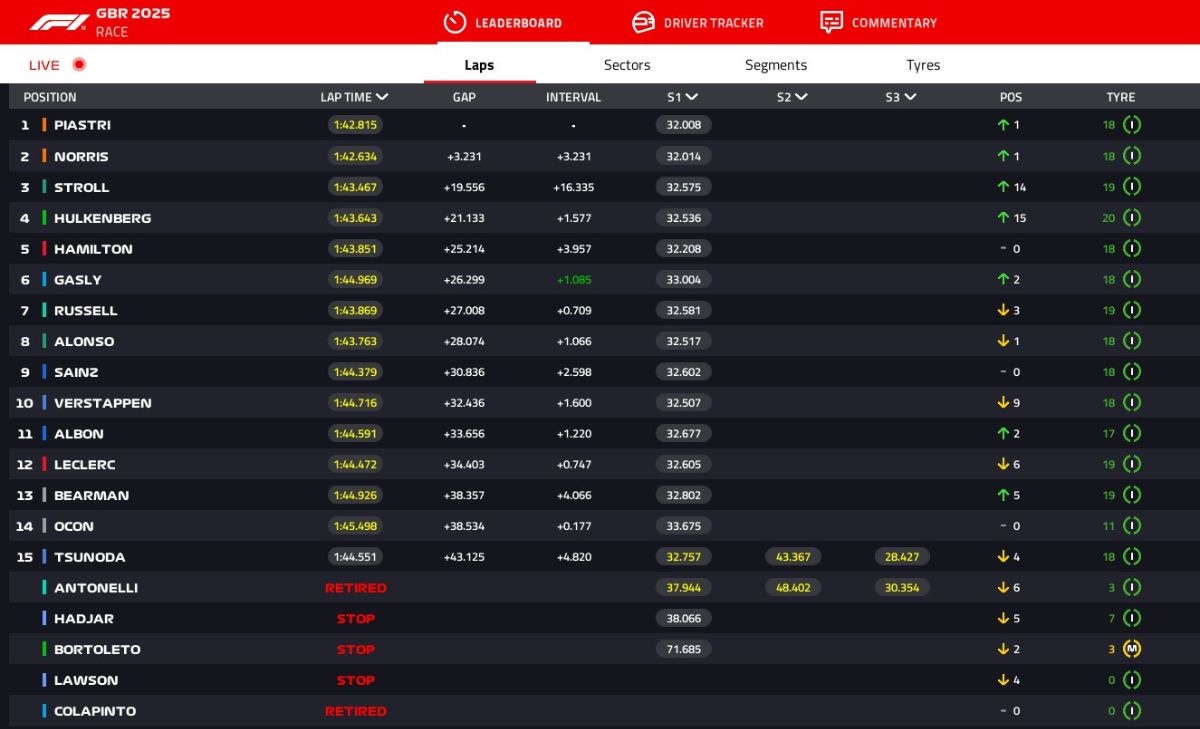Click the Commentary speech bubble icon
This screenshot has width=1200, height=729.
(x=831, y=22)
